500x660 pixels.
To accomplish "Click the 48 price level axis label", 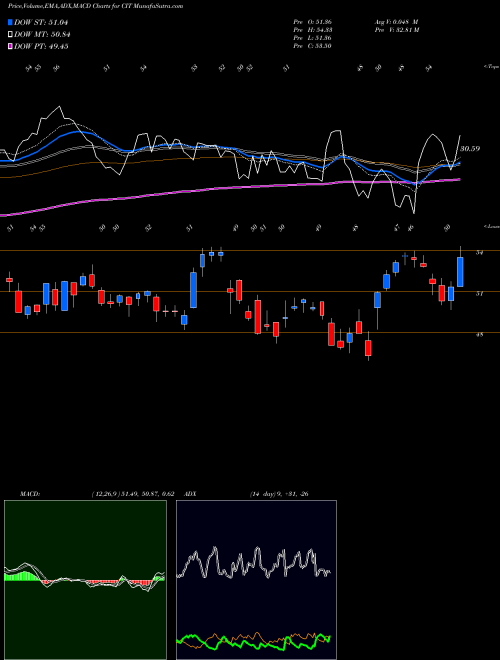I will point(479,335).
